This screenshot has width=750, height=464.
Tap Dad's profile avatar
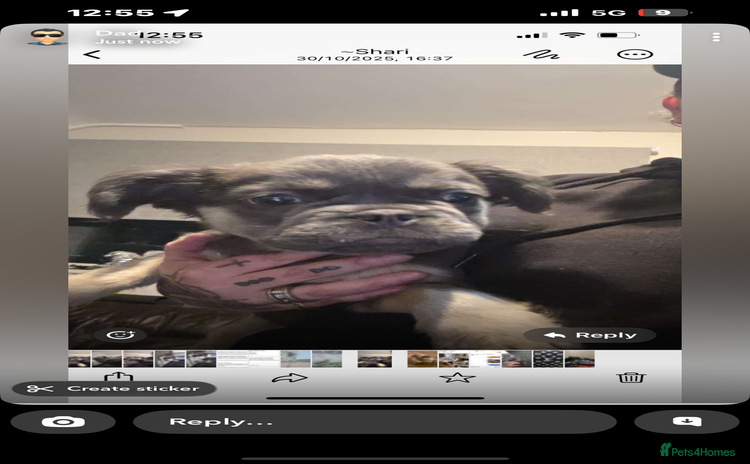[46, 37]
